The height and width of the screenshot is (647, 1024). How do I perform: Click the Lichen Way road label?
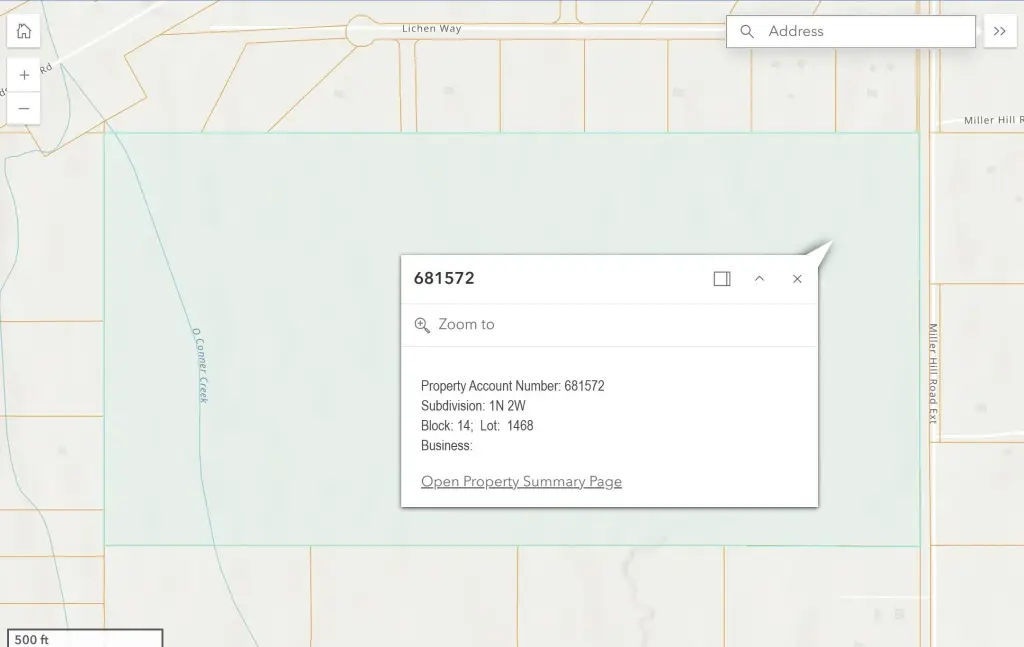coord(432,28)
